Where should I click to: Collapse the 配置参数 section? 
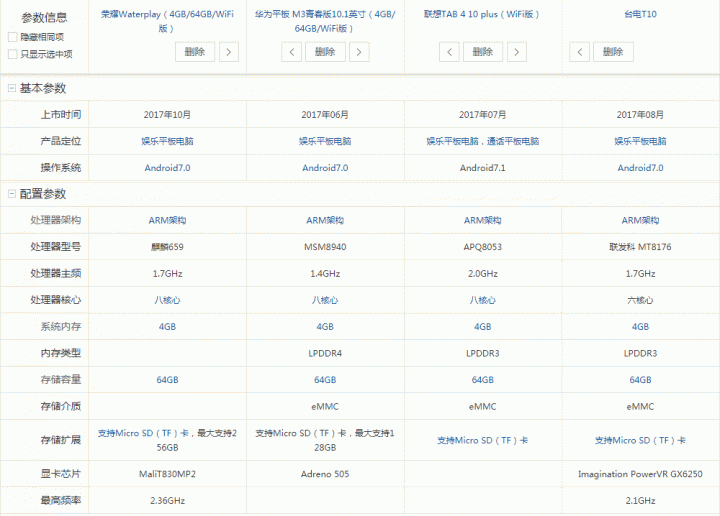(x=12, y=194)
